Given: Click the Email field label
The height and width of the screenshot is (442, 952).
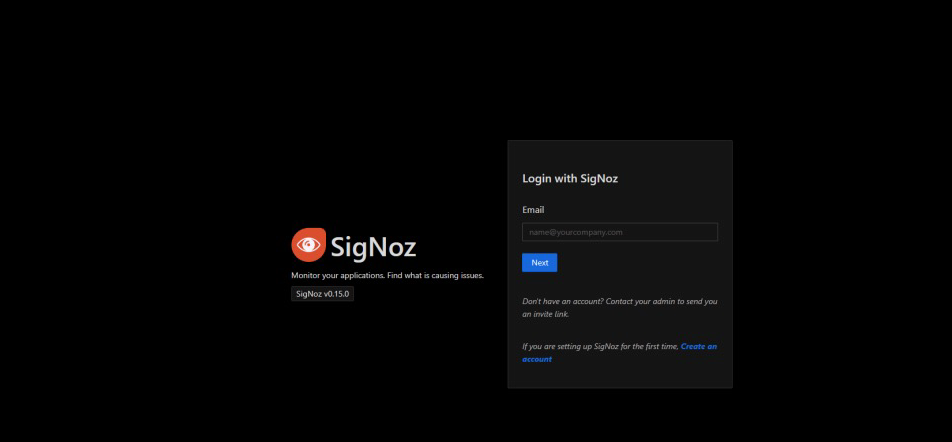Looking at the screenshot, I should 533,210.
